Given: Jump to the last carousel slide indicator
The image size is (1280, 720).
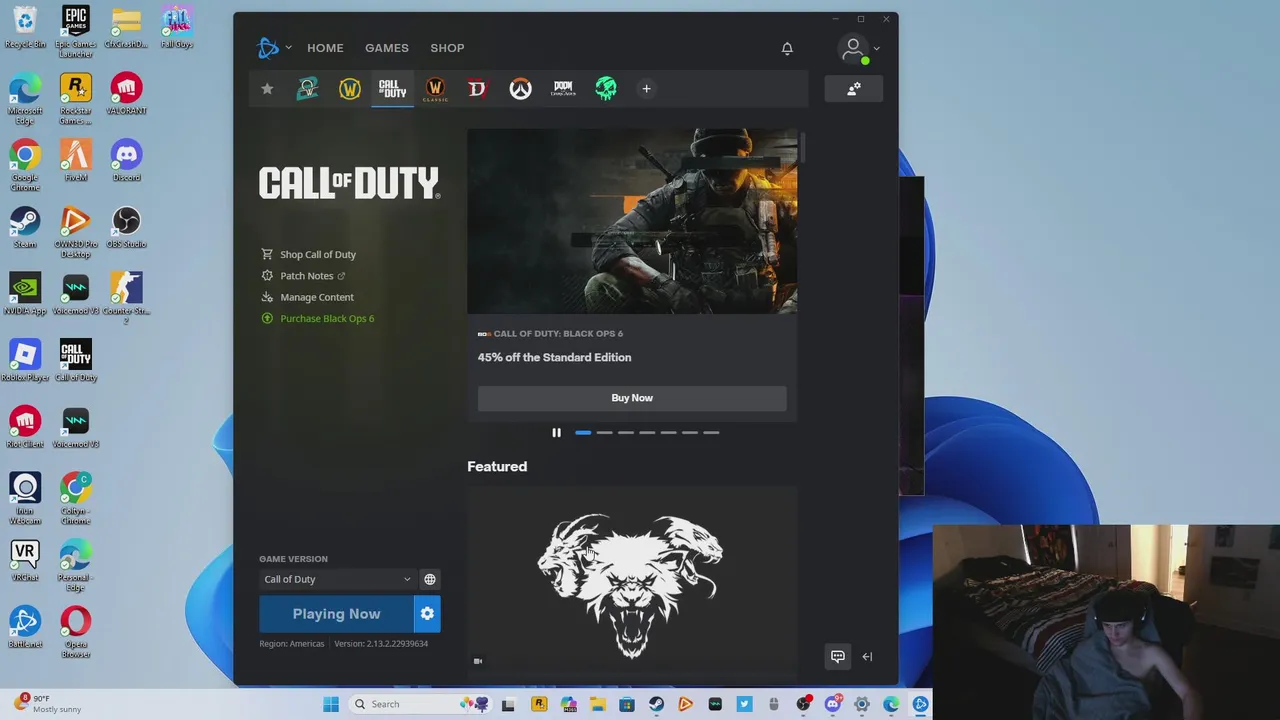Looking at the screenshot, I should 711,433.
